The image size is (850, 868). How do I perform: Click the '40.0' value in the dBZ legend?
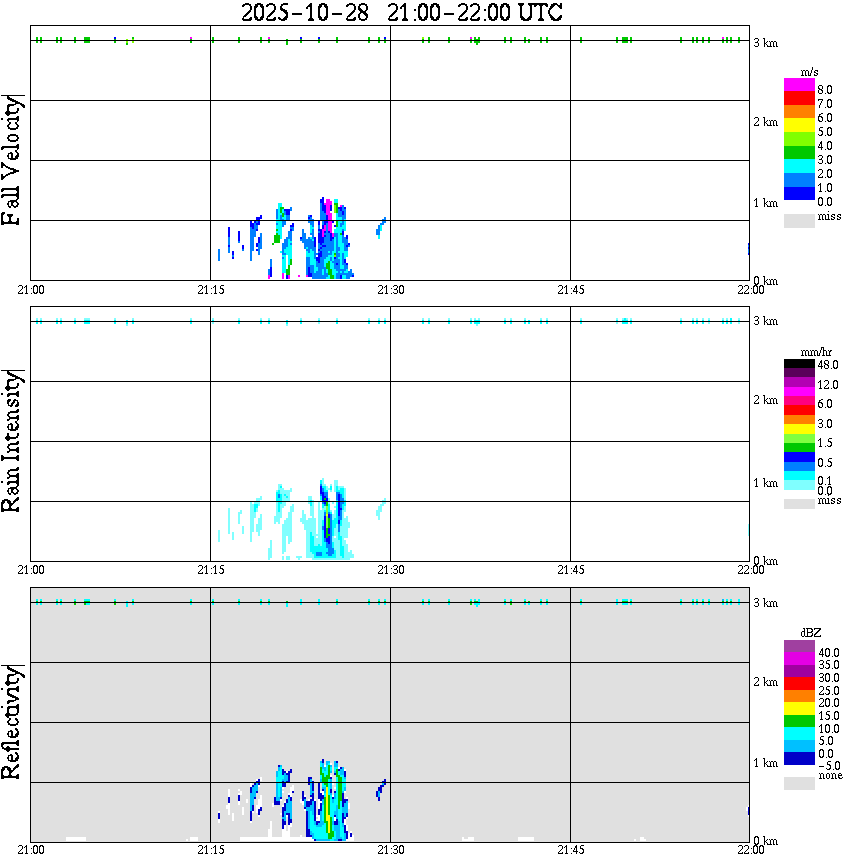[829, 653]
